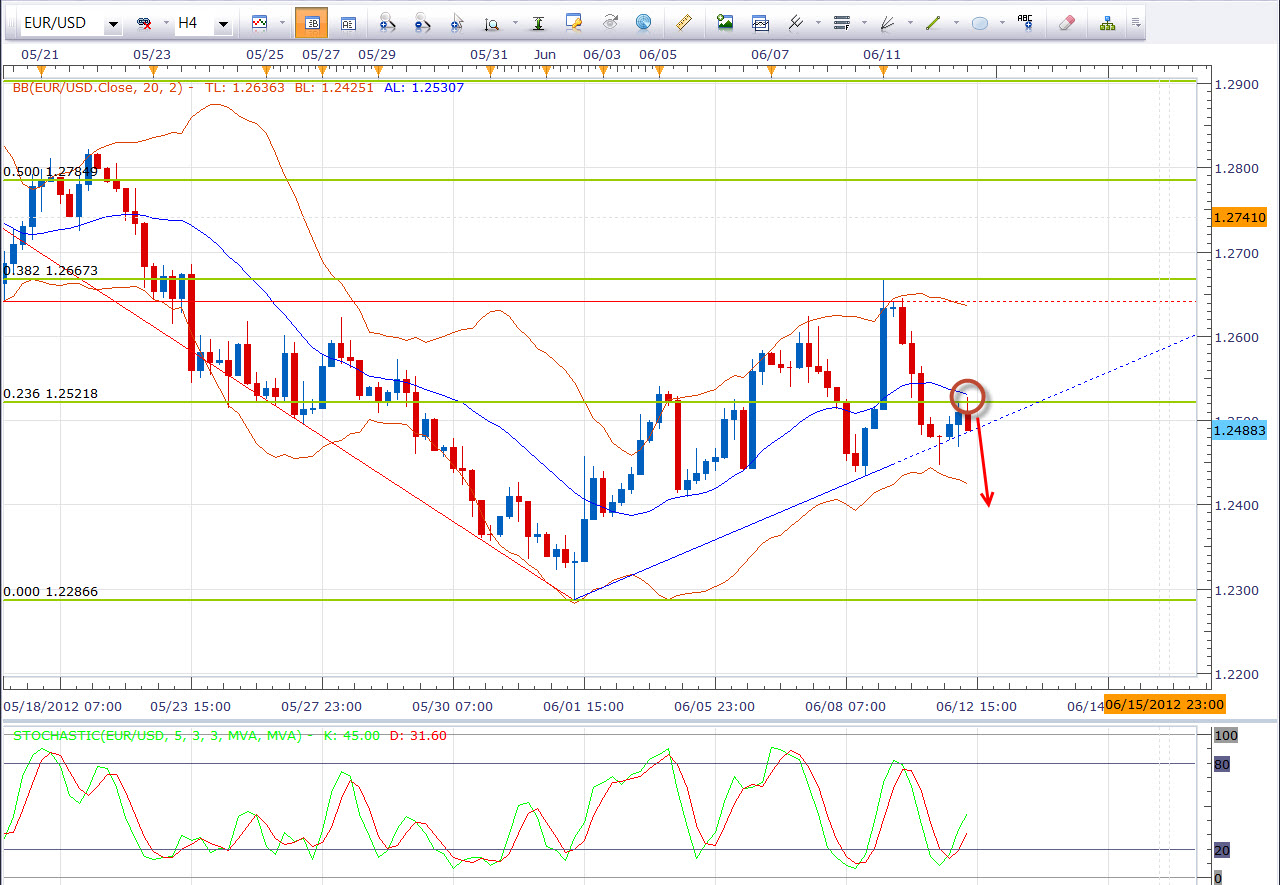Screen dimensions: 1280x885
Task: Click the green vertical autoscale icon
Action: point(538,22)
